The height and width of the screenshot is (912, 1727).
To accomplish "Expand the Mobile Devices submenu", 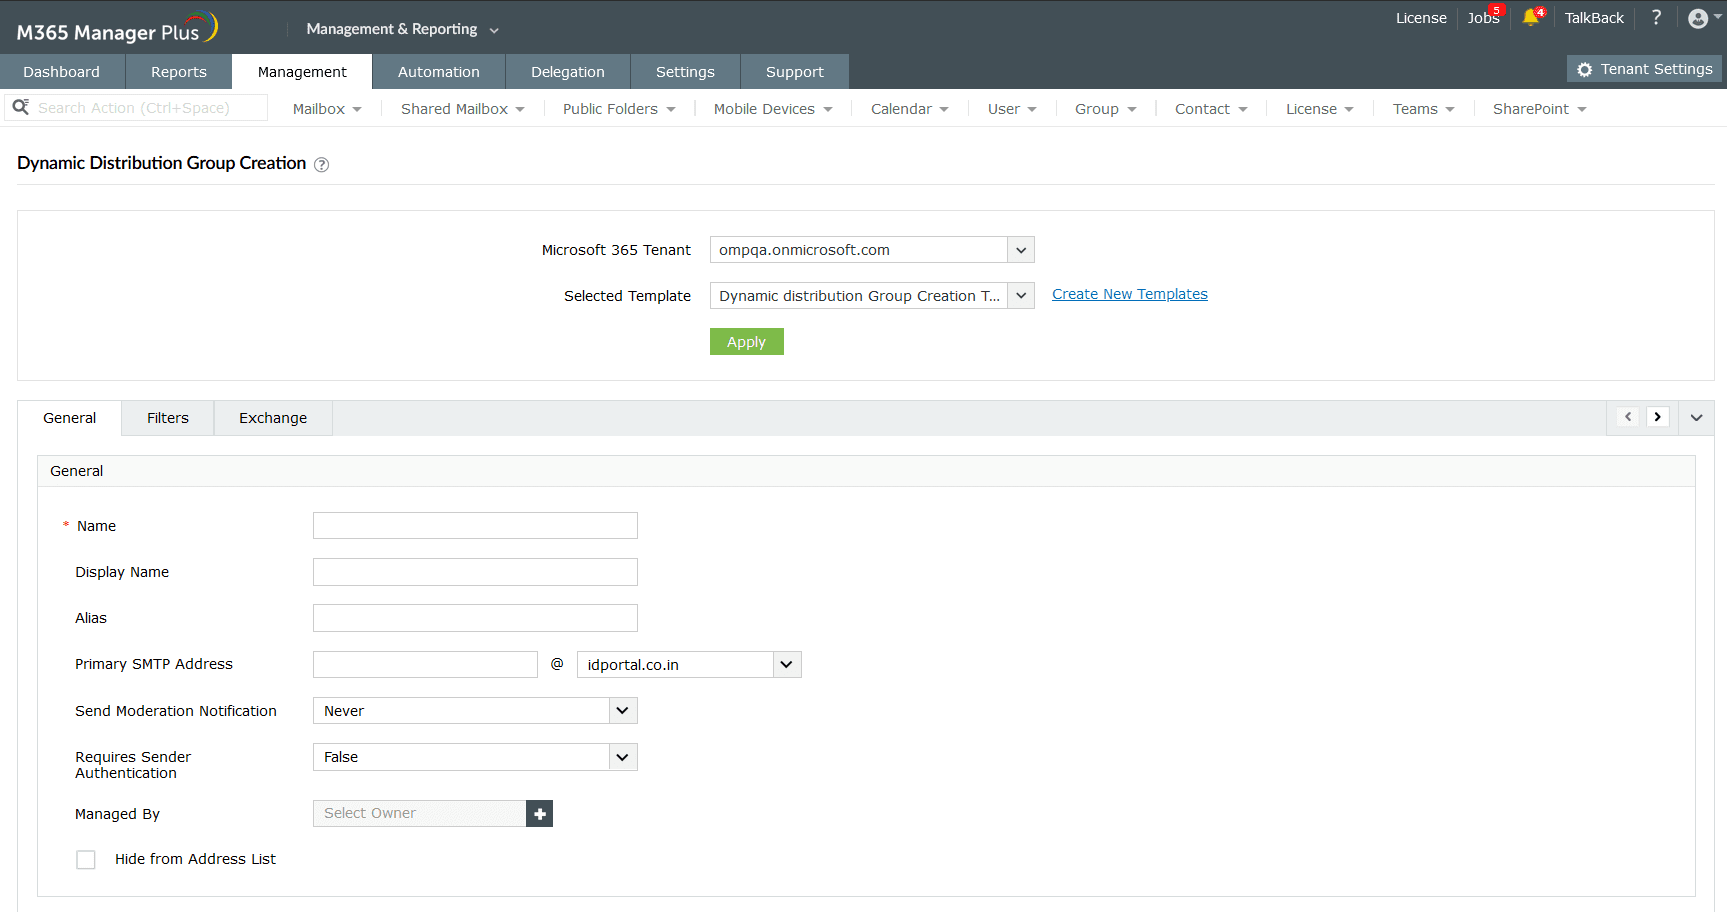I will click(773, 109).
